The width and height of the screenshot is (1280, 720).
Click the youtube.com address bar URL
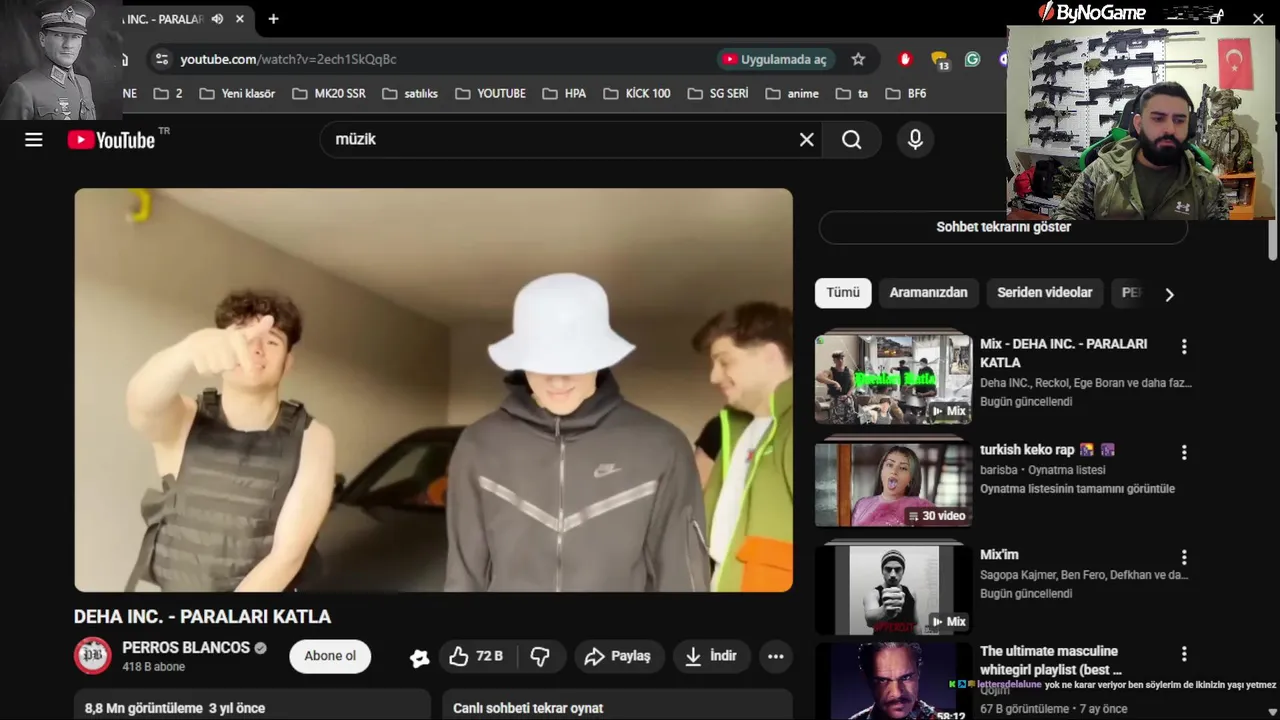pos(288,59)
